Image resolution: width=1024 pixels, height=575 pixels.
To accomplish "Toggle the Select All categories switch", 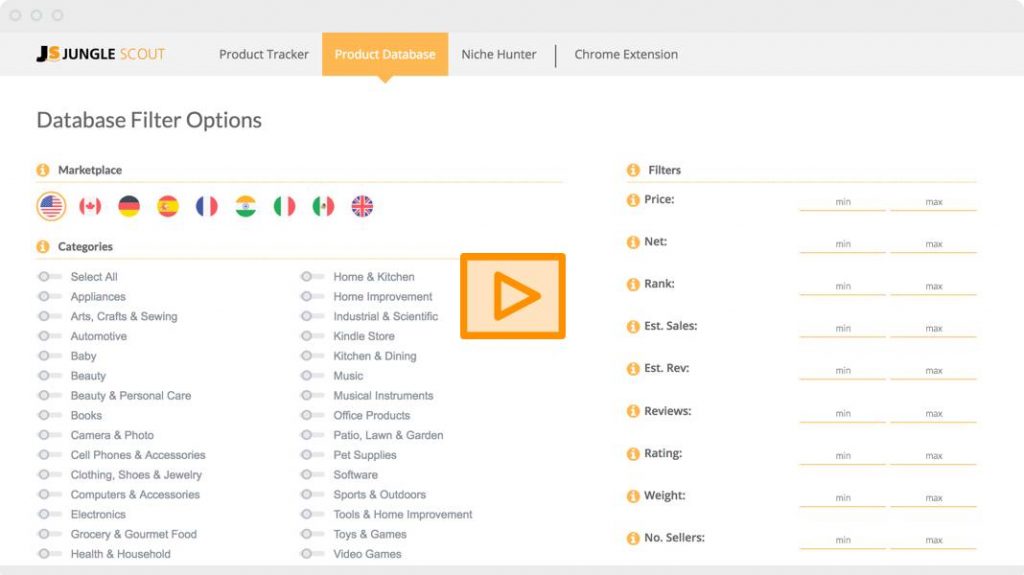I will 50,276.
